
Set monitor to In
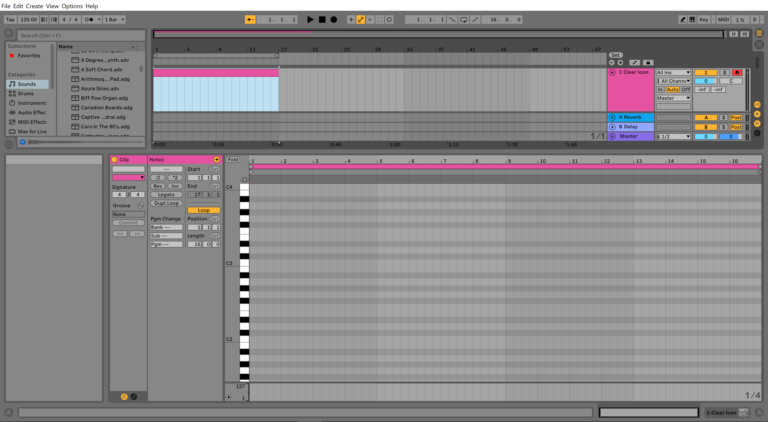point(660,90)
